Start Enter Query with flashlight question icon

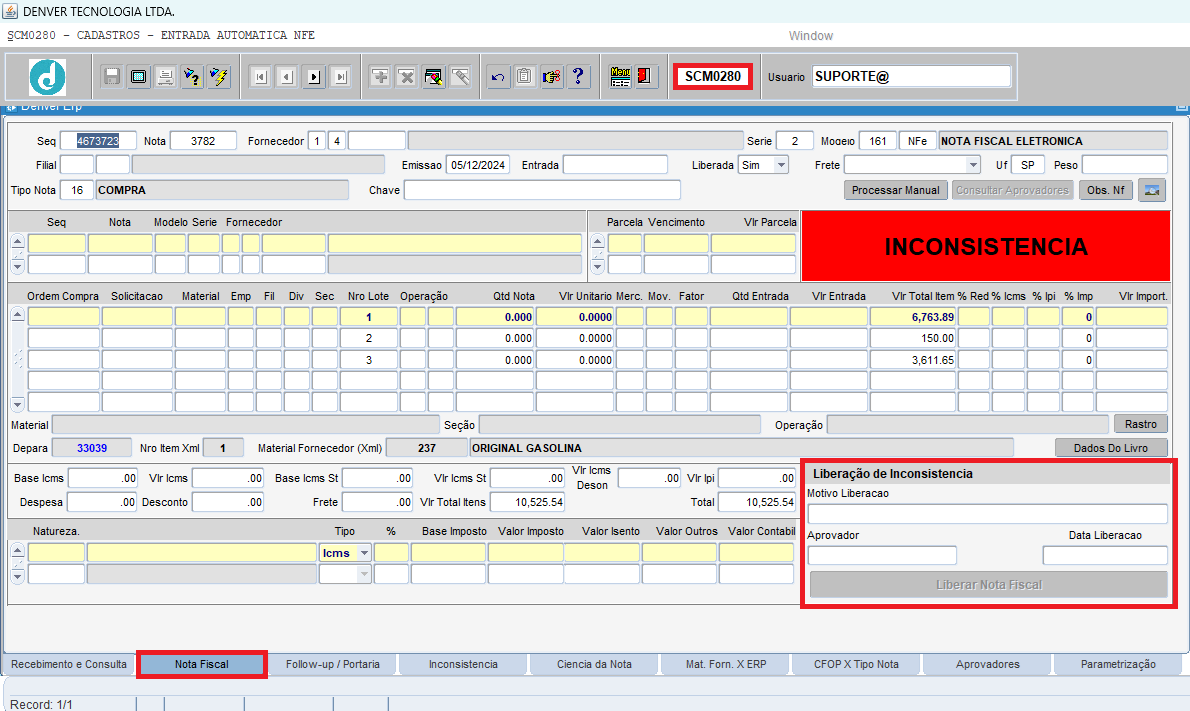click(x=192, y=77)
